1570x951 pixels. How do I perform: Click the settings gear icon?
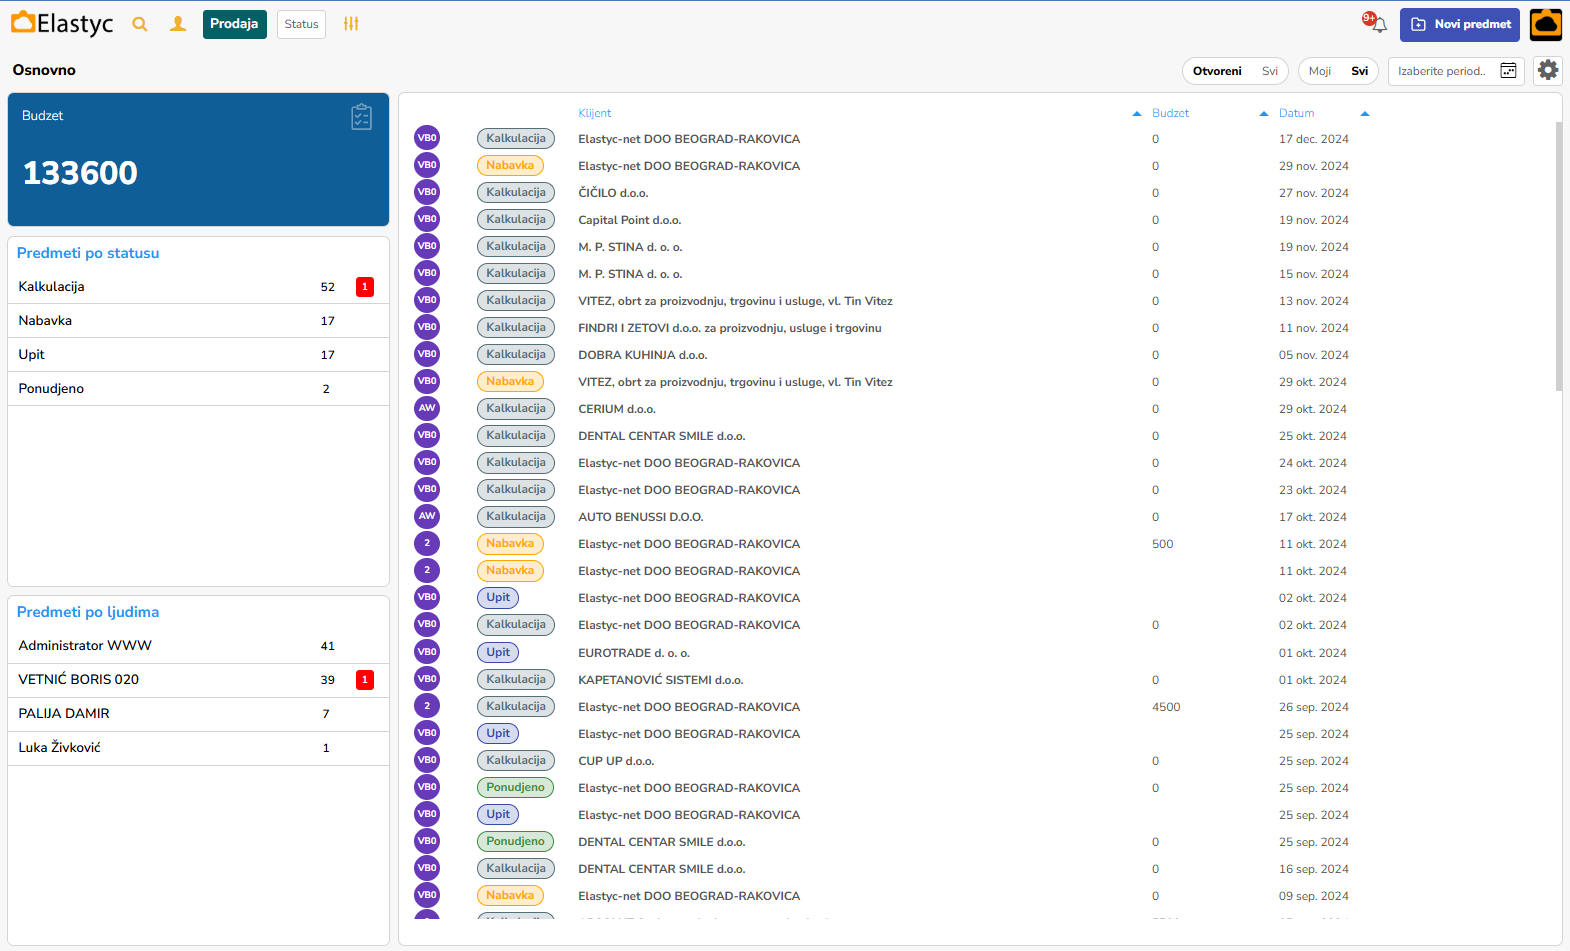pos(1547,70)
